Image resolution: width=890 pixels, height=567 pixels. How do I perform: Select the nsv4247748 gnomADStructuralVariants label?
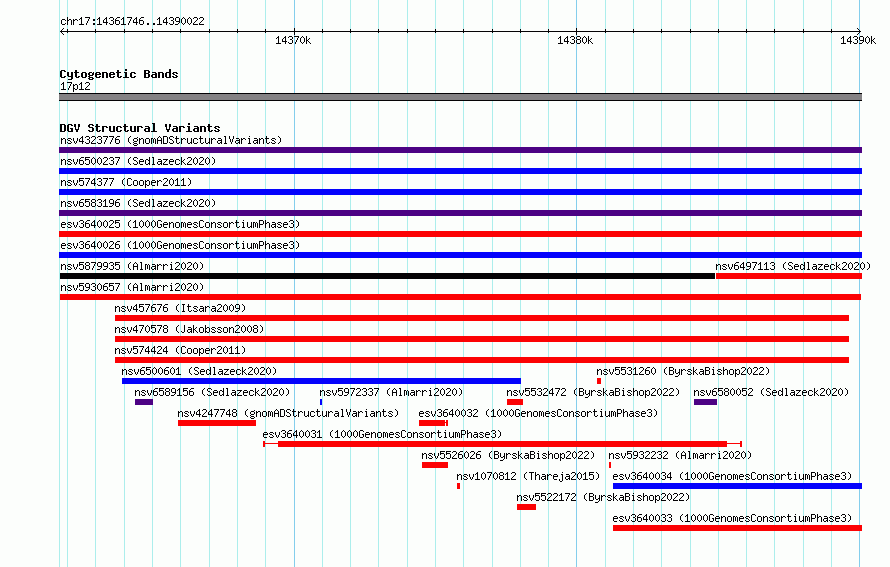pyautogui.click(x=288, y=413)
